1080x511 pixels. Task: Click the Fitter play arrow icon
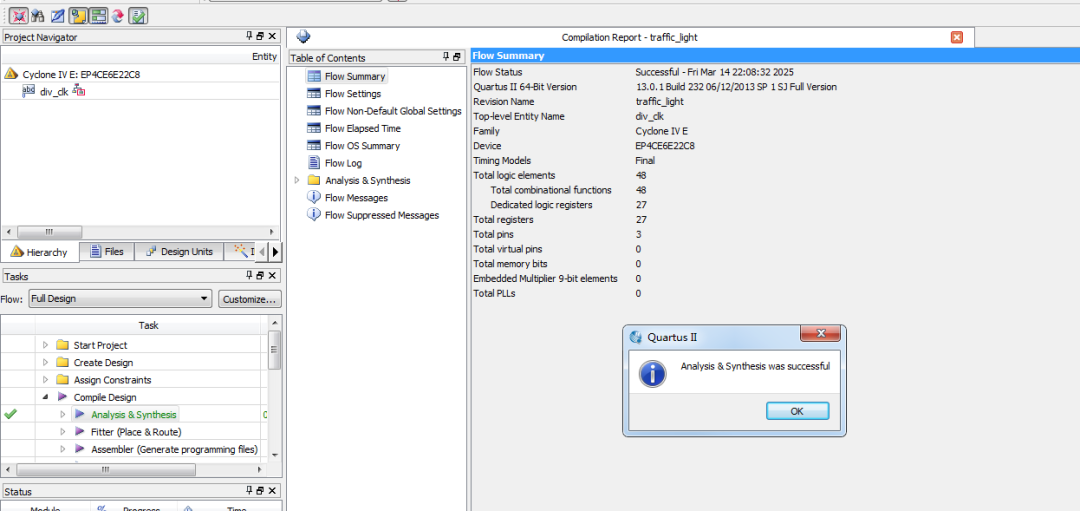tap(80, 432)
